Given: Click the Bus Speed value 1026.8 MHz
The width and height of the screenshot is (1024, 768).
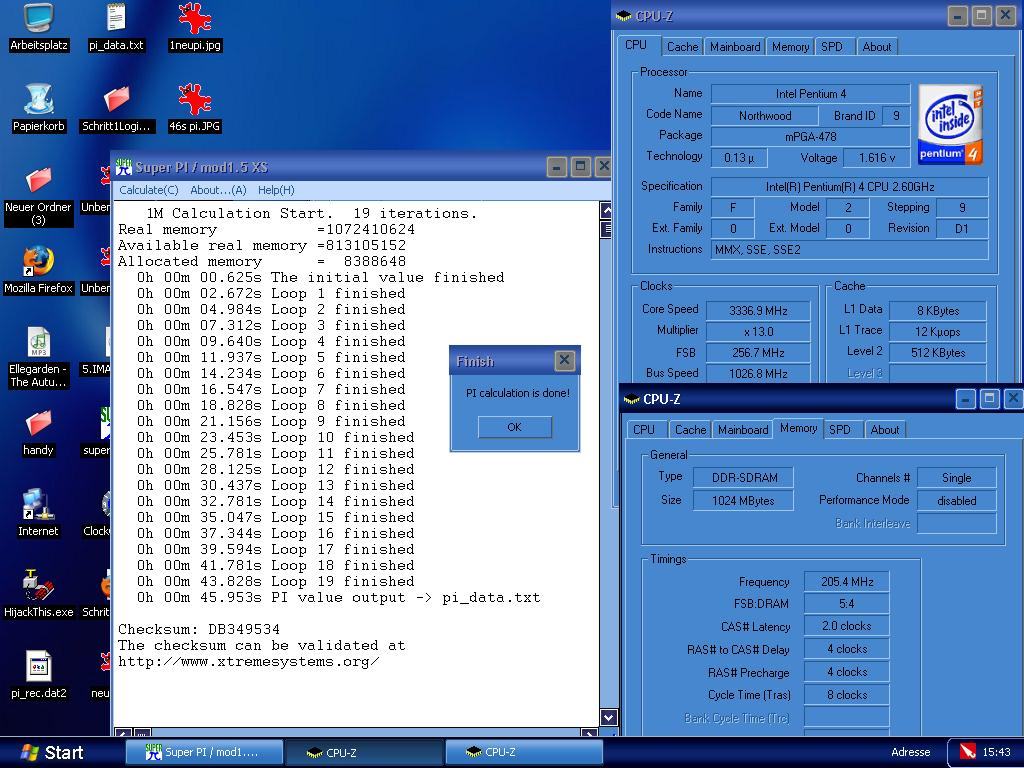Looking at the screenshot, I should pos(758,374).
